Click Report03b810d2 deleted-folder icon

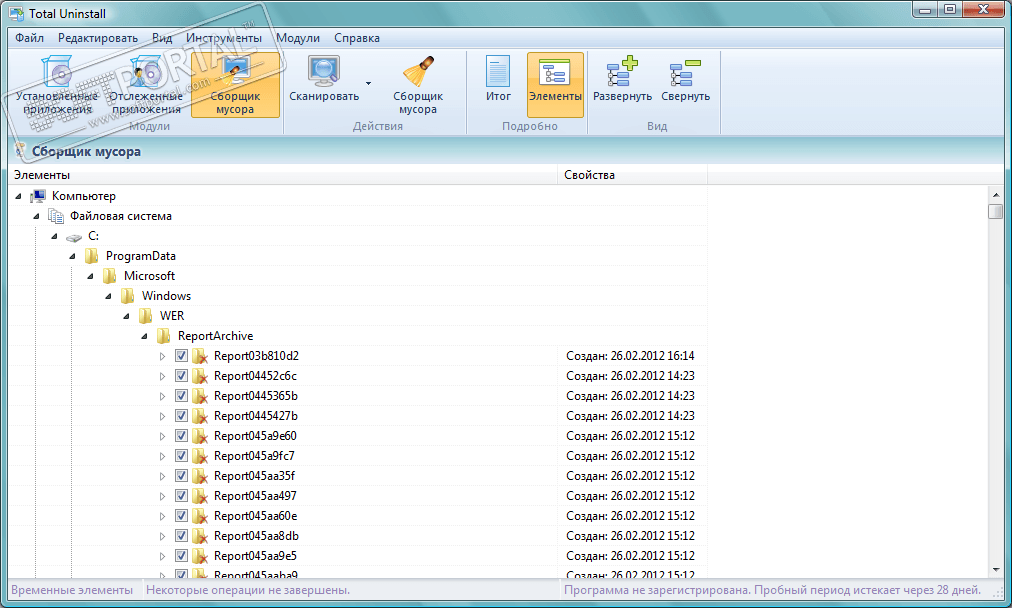pos(201,356)
